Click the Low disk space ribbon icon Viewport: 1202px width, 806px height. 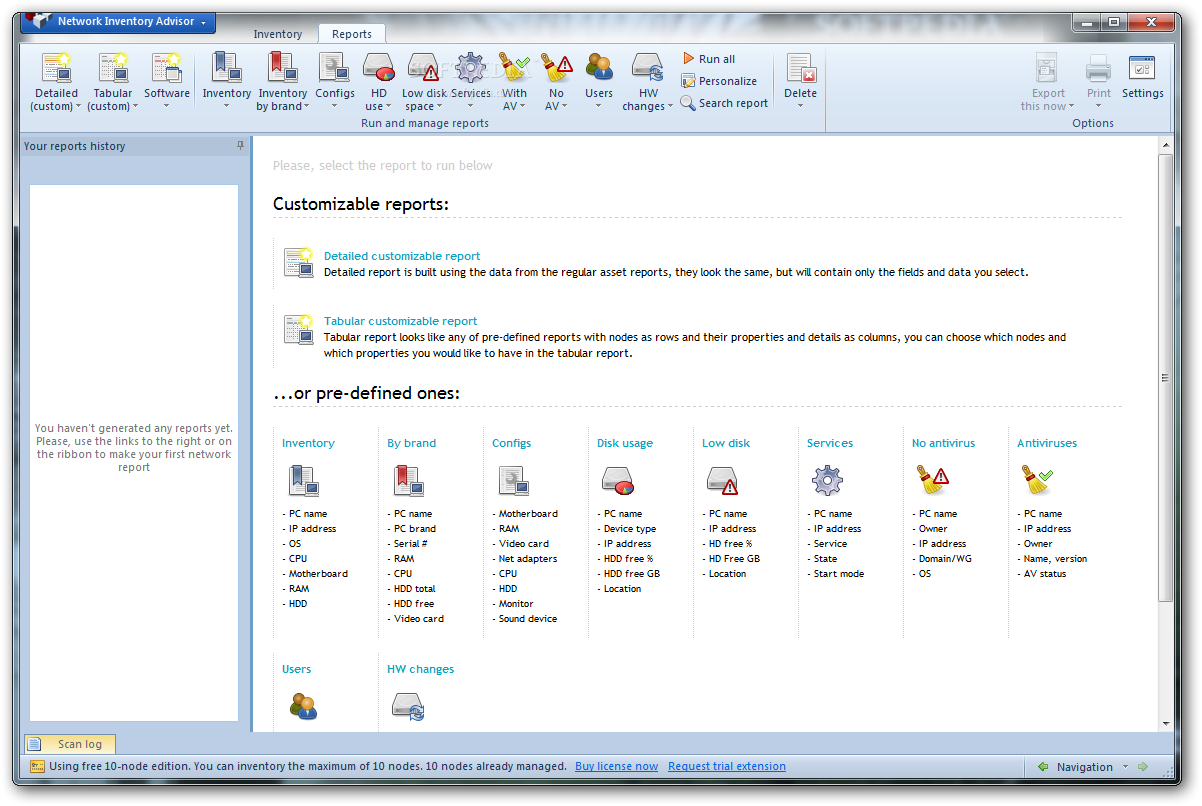point(426,68)
